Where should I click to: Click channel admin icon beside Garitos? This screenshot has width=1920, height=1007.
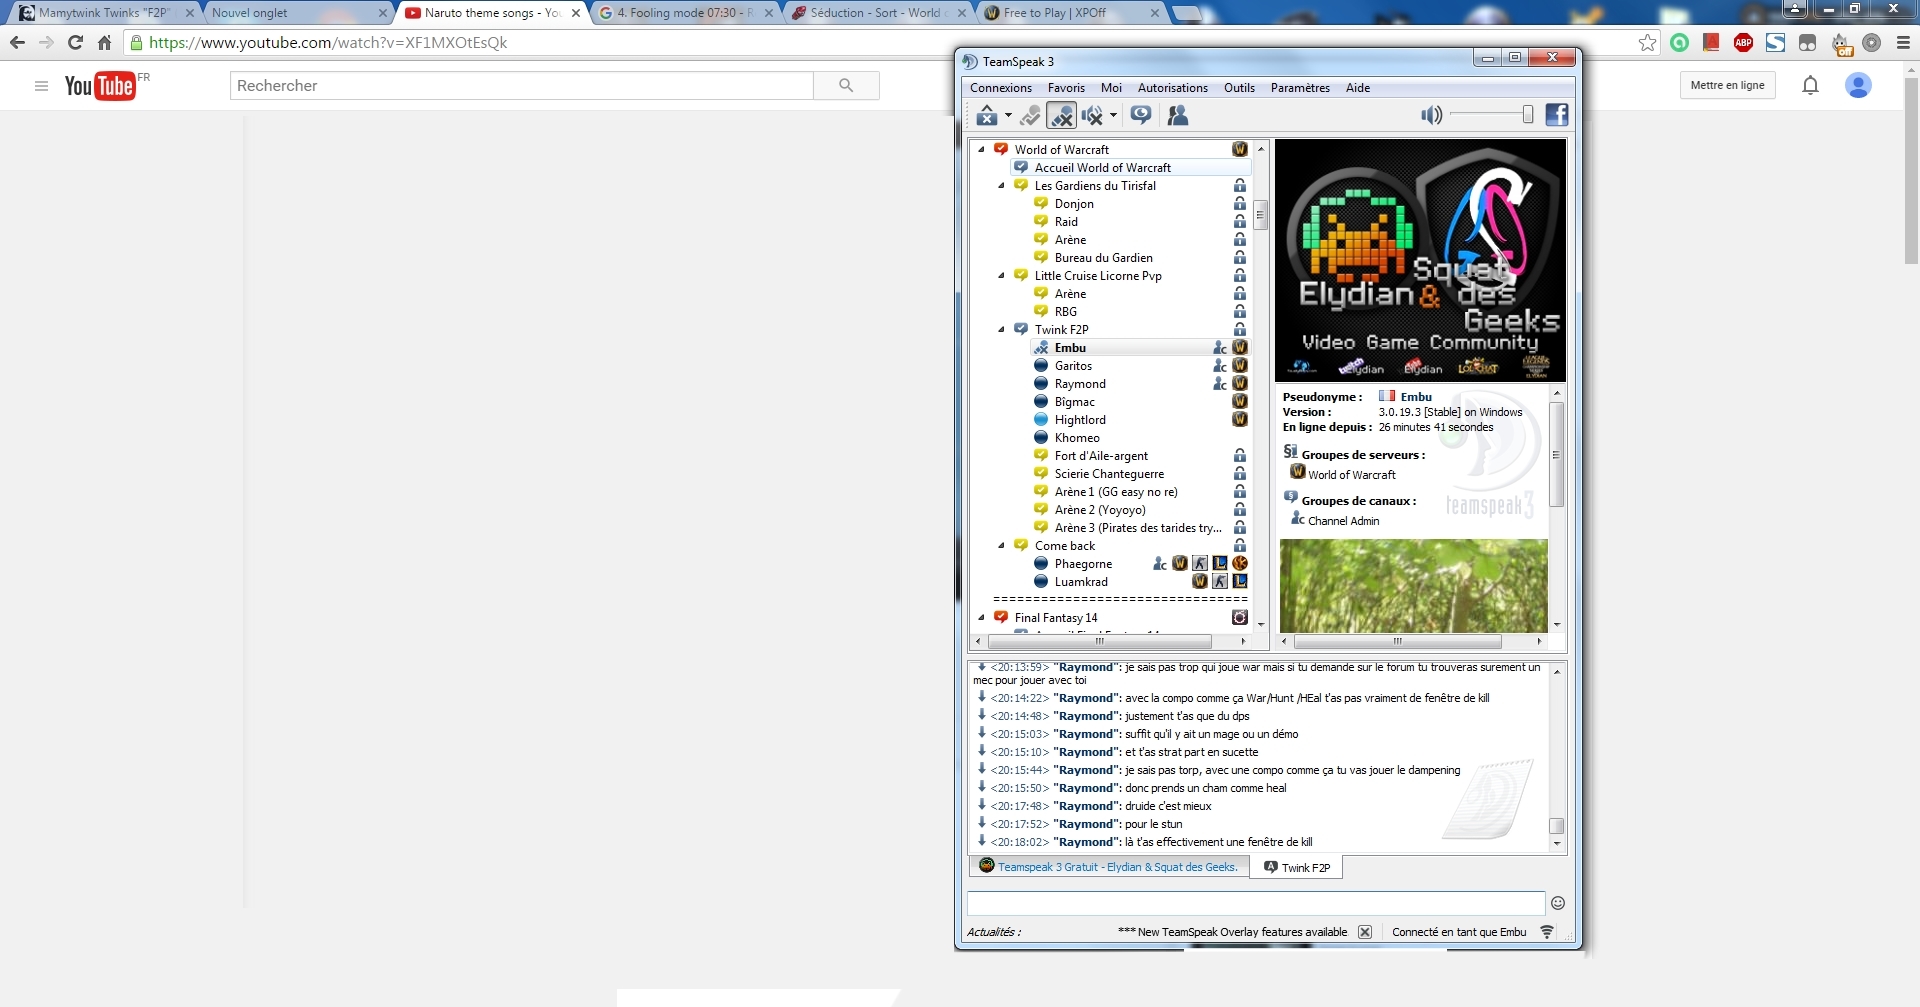click(x=1220, y=366)
